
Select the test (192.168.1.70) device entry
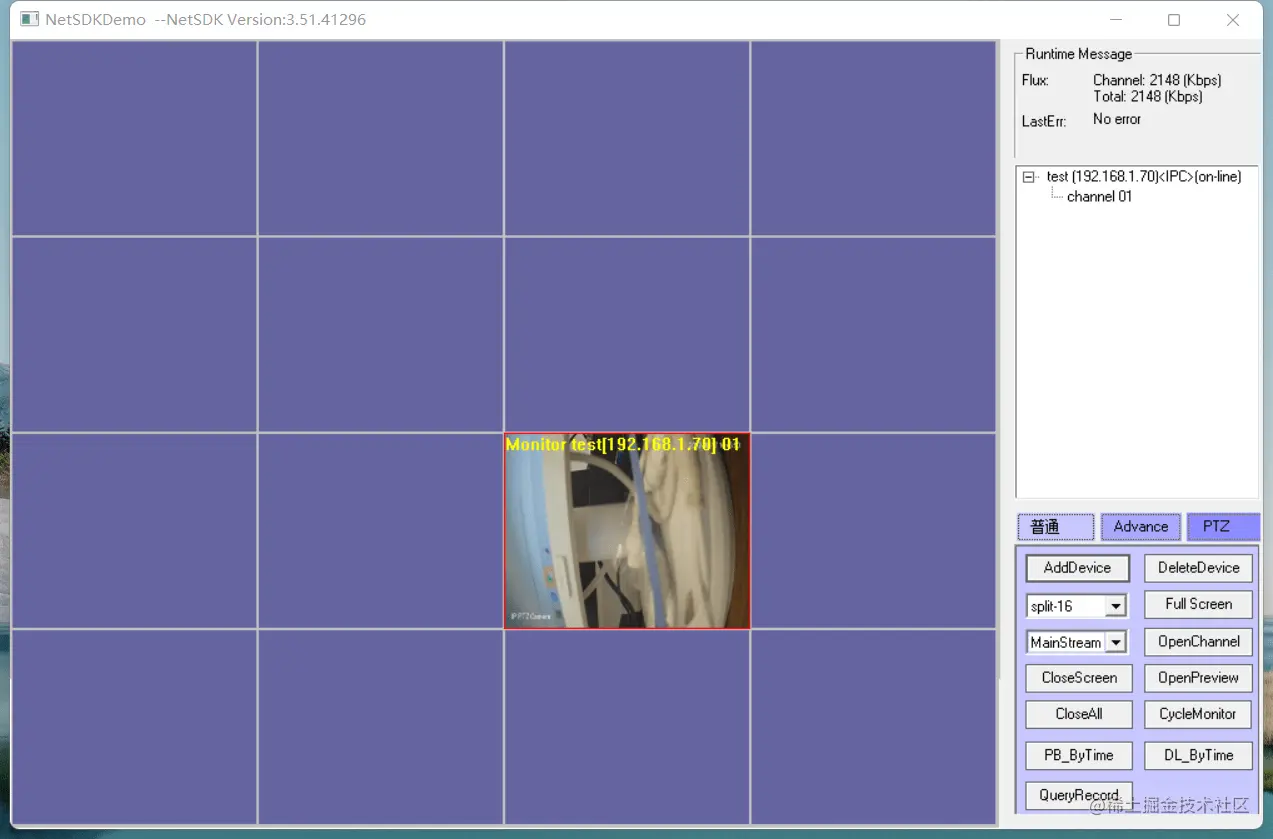click(1144, 177)
